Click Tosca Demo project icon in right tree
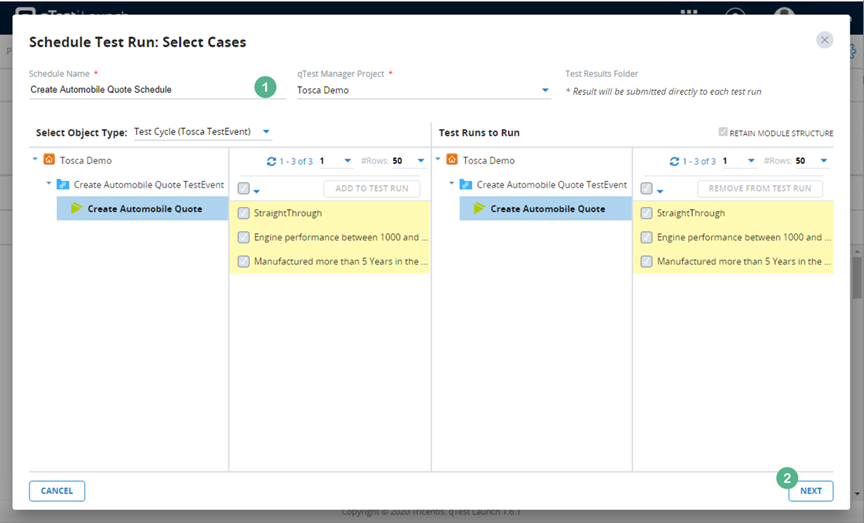Screen dimensions: 864x523 click(x=452, y=160)
